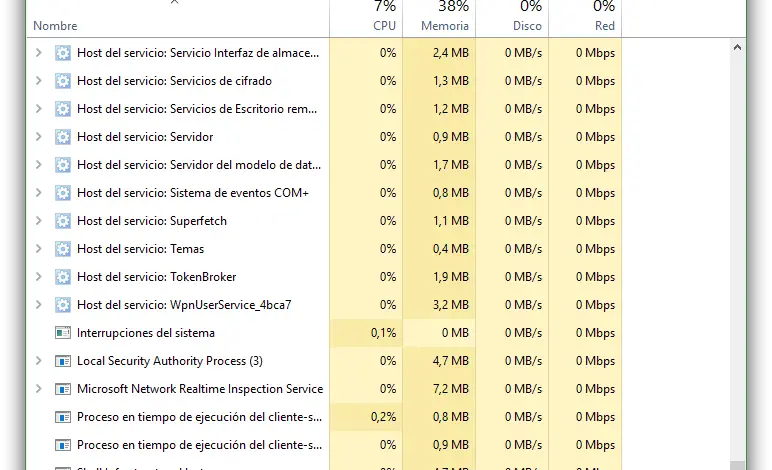Viewport: 772px width, 470px height.
Task: Sort processes by the Nombre column
Action: [x=55, y=25]
